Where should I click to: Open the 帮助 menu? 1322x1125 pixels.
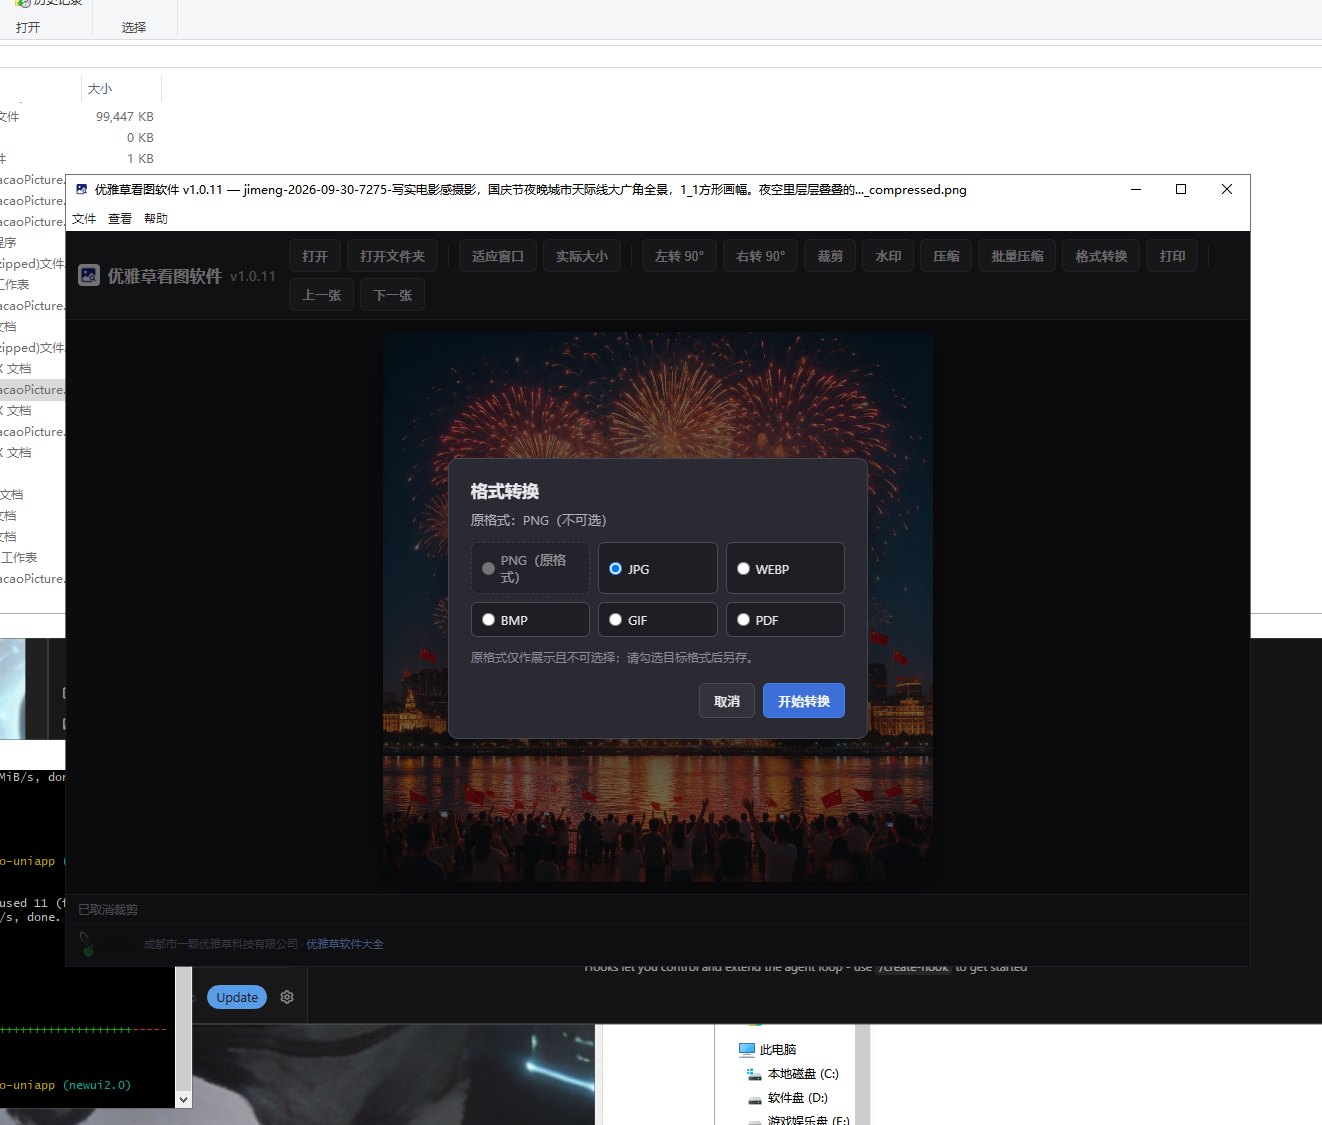point(156,218)
